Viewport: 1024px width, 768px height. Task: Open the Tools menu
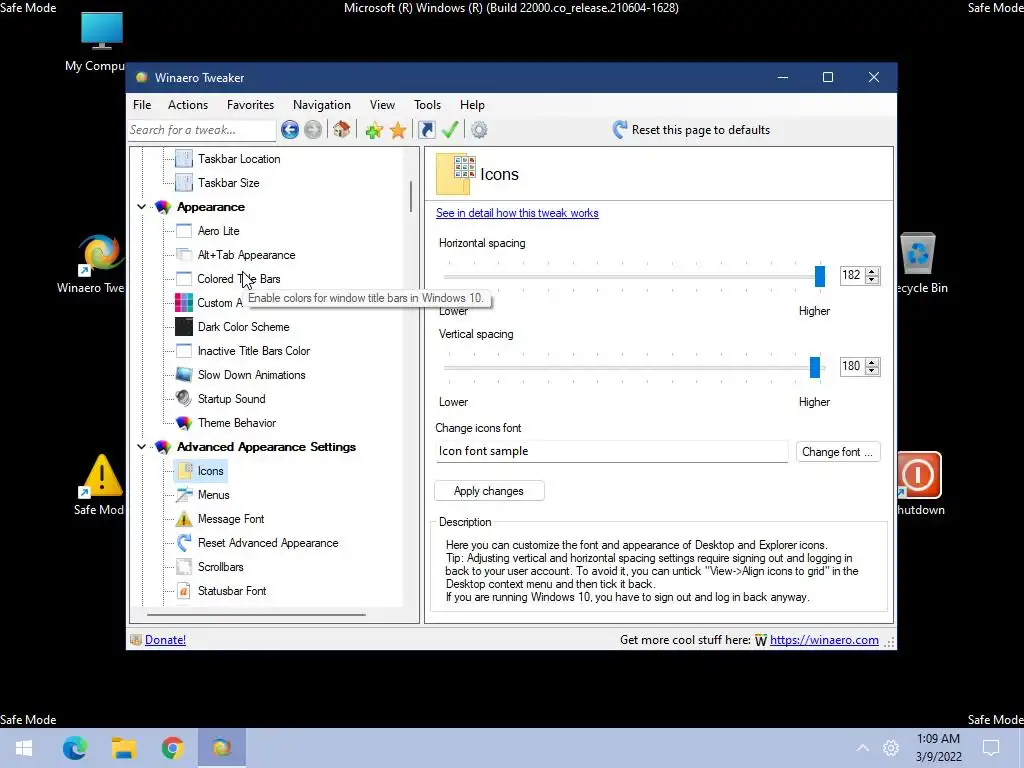[427, 105]
